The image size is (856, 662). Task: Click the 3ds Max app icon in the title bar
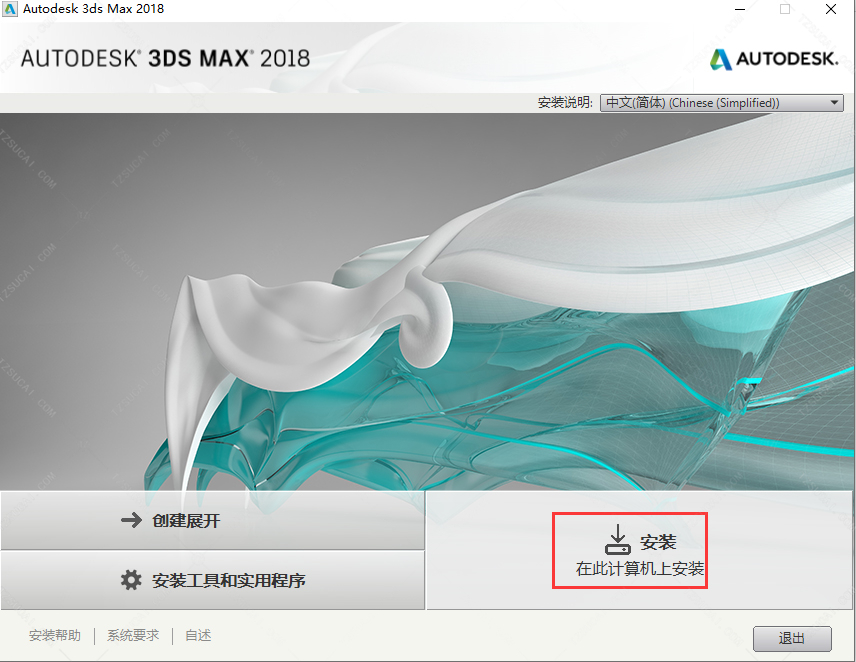10,9
